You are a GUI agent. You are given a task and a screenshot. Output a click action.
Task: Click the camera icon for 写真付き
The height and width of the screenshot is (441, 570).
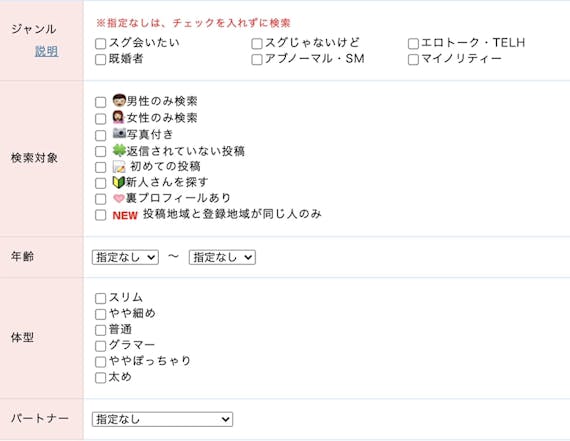[119, 133]
